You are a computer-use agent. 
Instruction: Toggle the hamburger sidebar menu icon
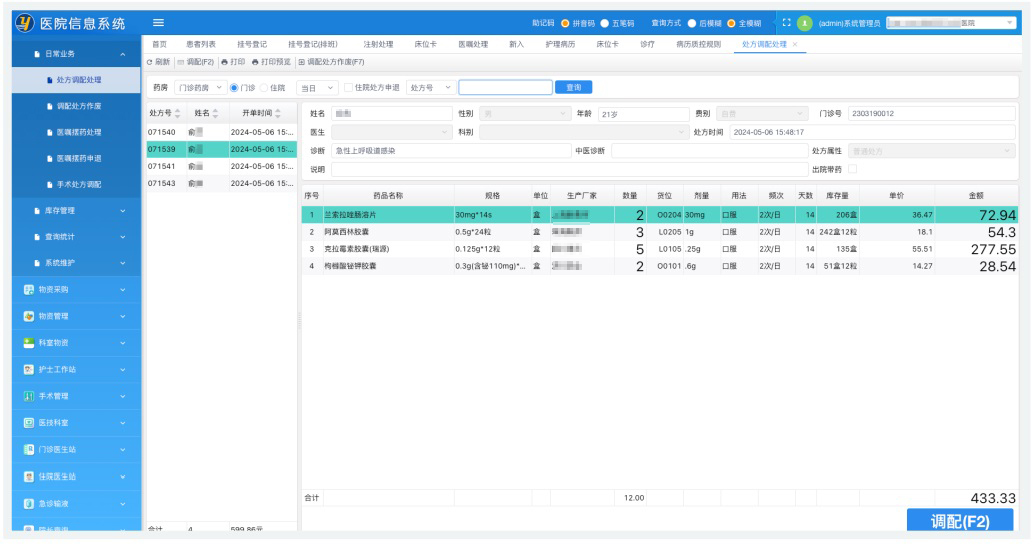(x=158, y=22)
